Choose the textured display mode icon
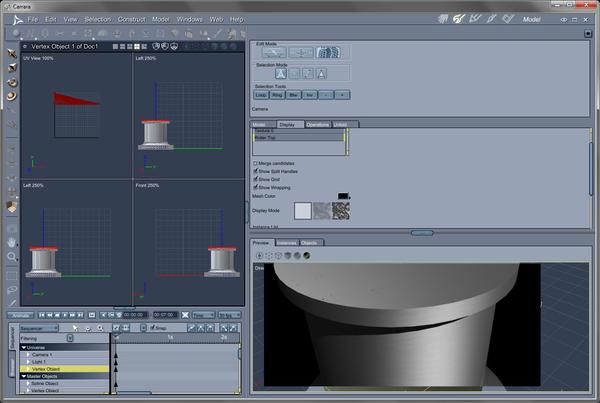 pyautogui.click(x=341, y=210)
